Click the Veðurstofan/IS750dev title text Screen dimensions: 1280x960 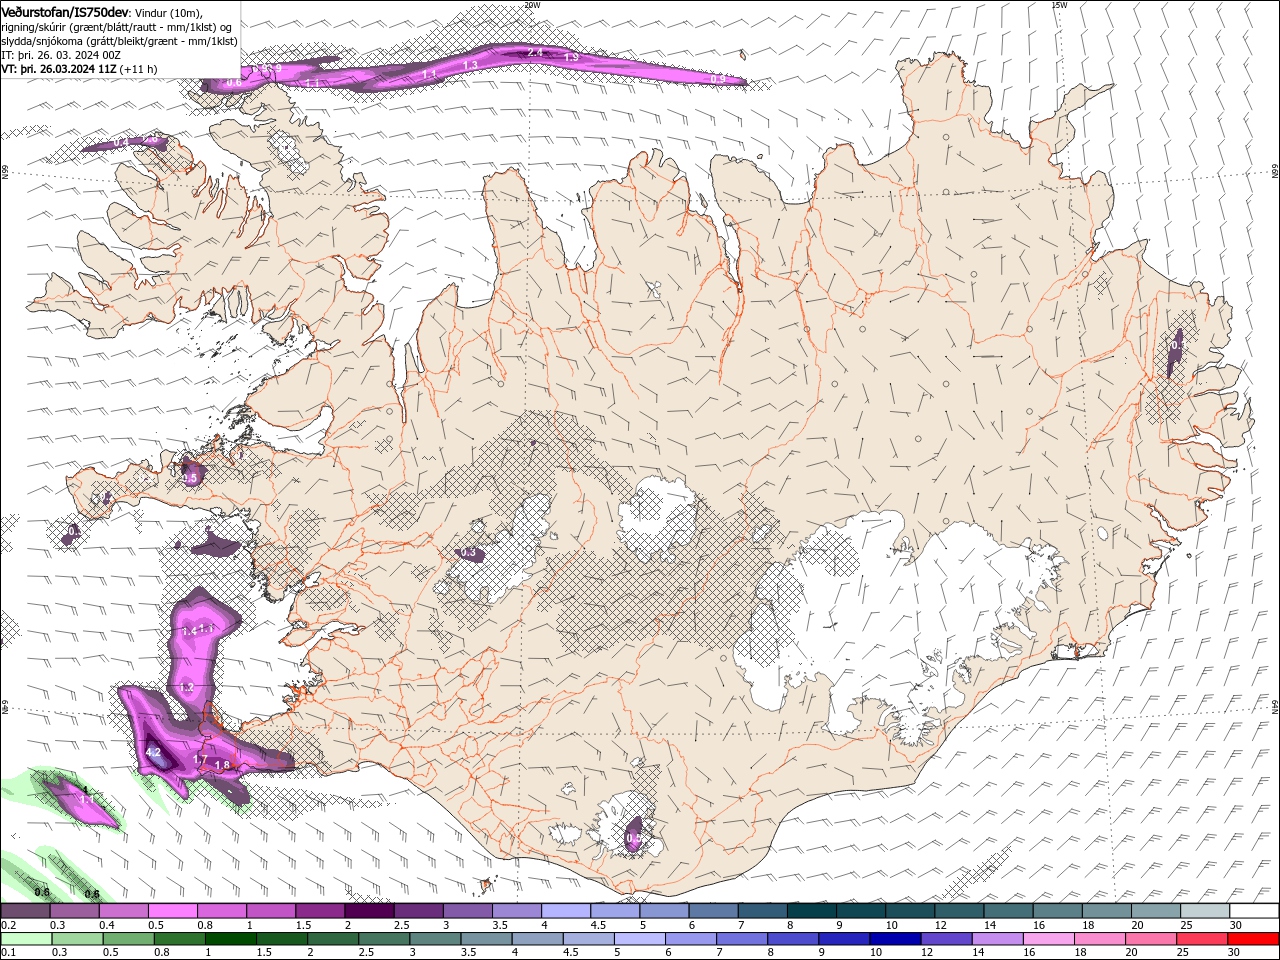click(x=65, y=11)
